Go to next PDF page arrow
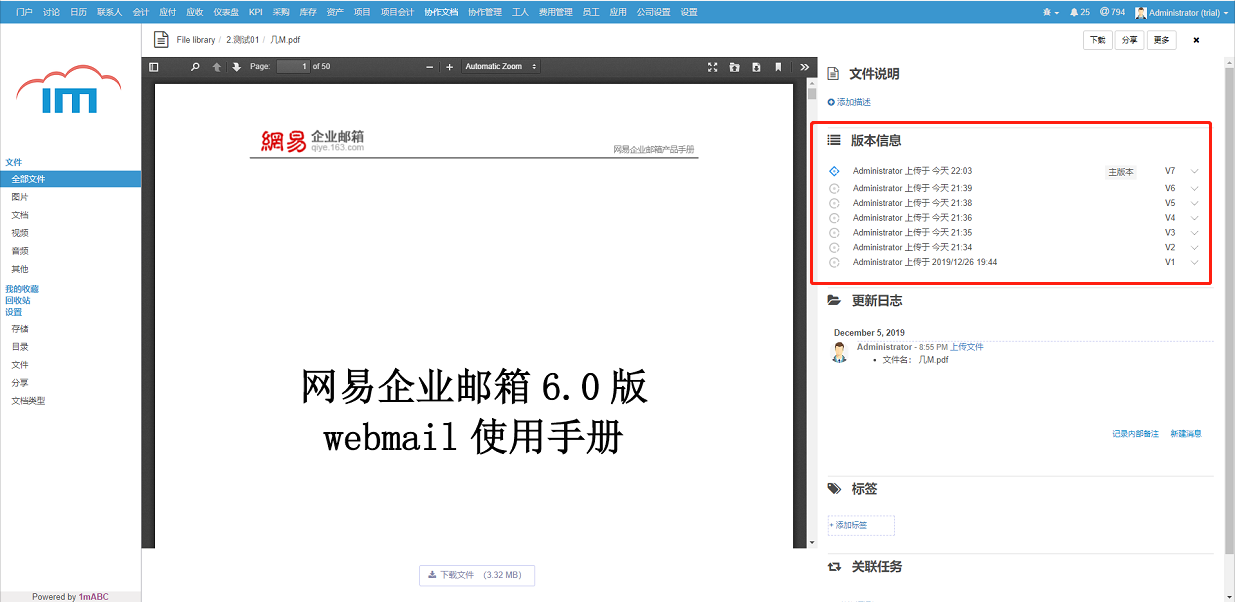This screenshot has height=602, width=1235. click(237, 67)
